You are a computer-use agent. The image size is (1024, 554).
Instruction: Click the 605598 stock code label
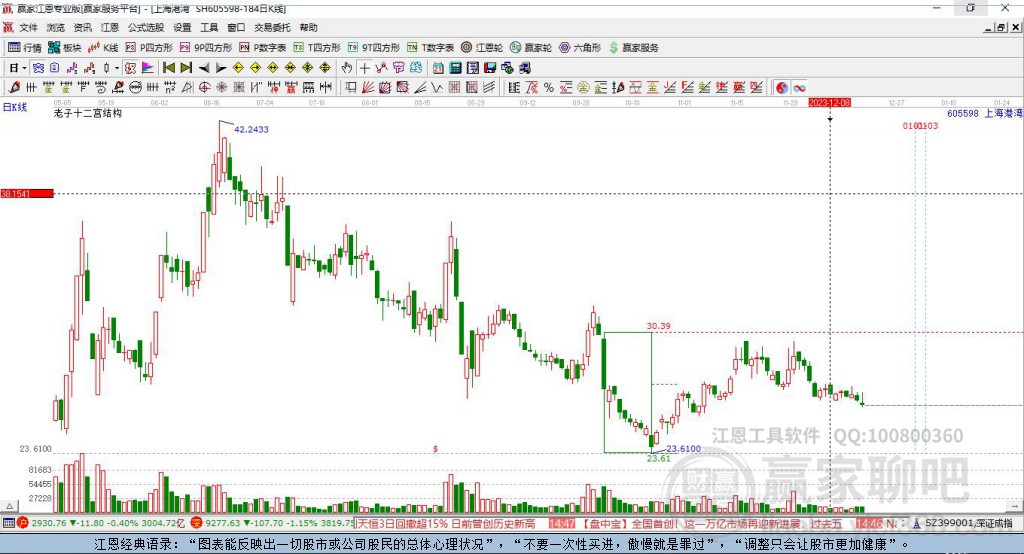pyautogui.click(x=963, y=113)
